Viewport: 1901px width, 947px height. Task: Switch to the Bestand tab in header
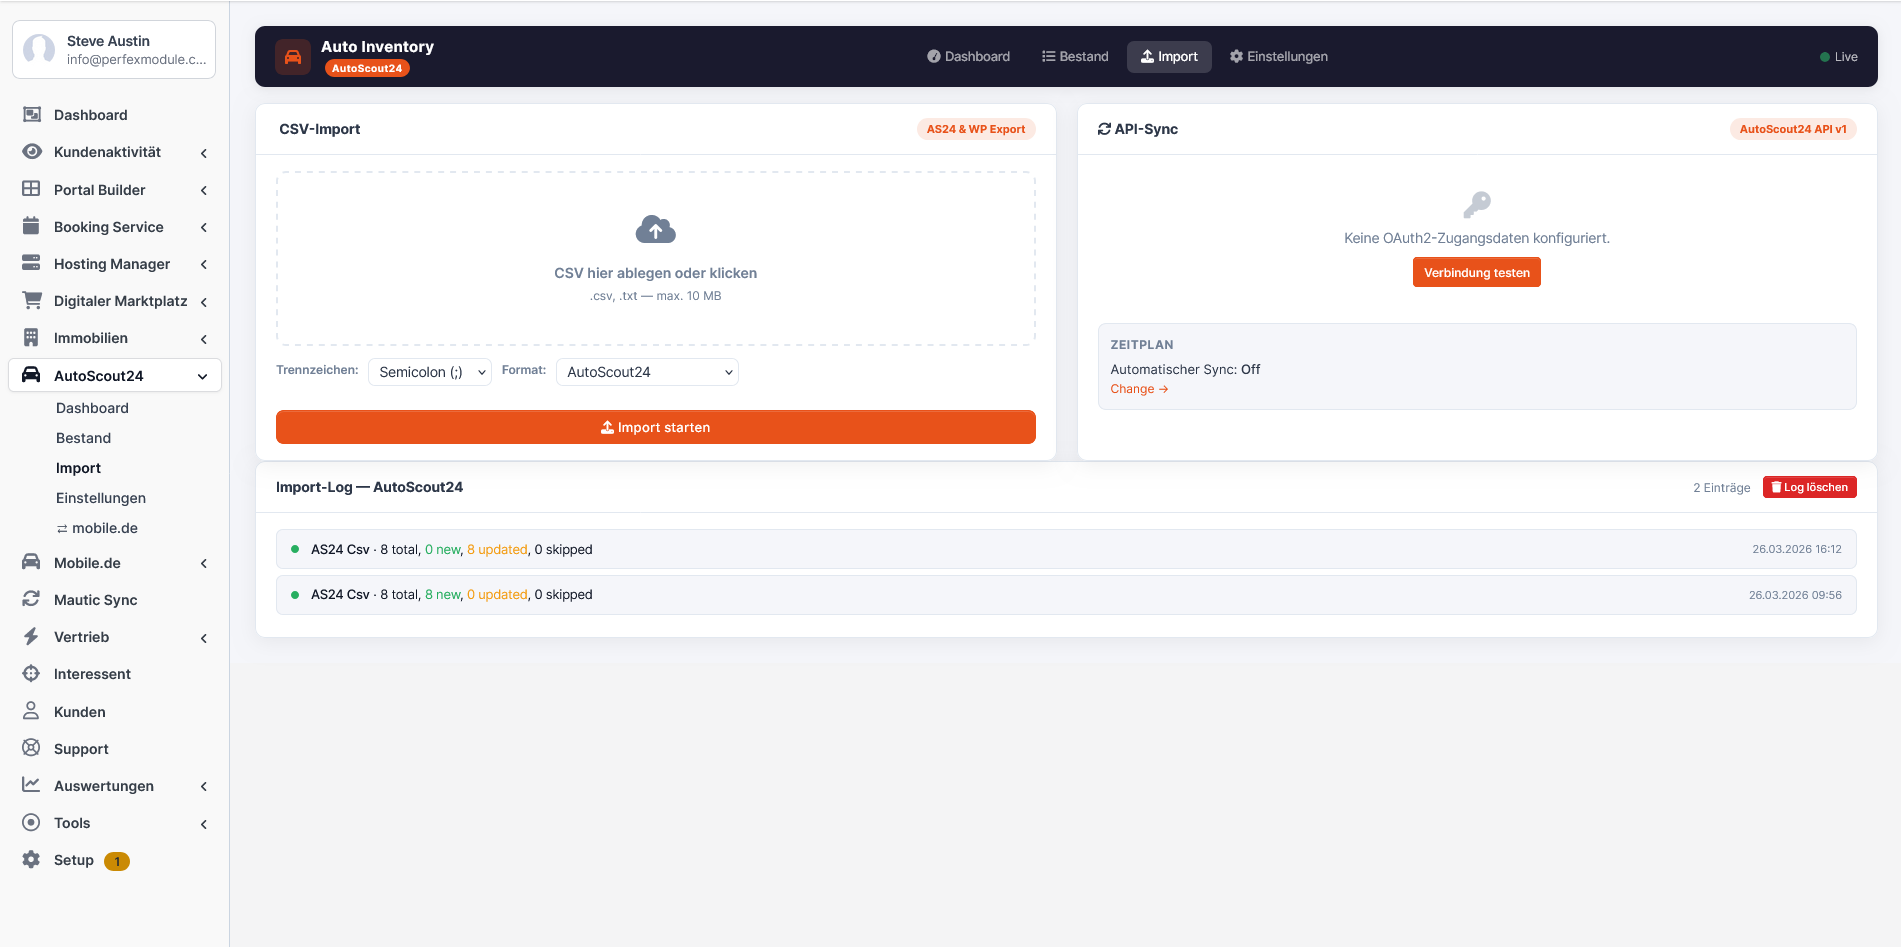coord(1075,57)
